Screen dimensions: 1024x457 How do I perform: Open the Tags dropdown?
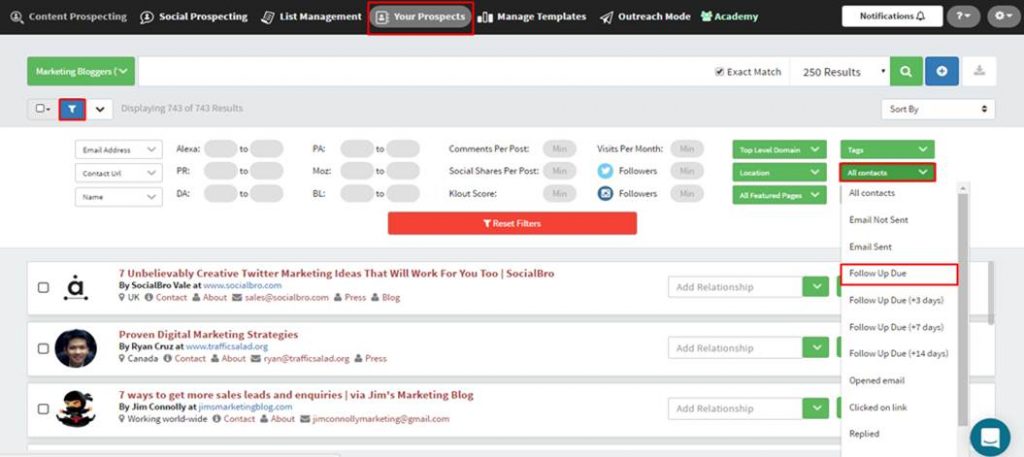pos(887,150)
